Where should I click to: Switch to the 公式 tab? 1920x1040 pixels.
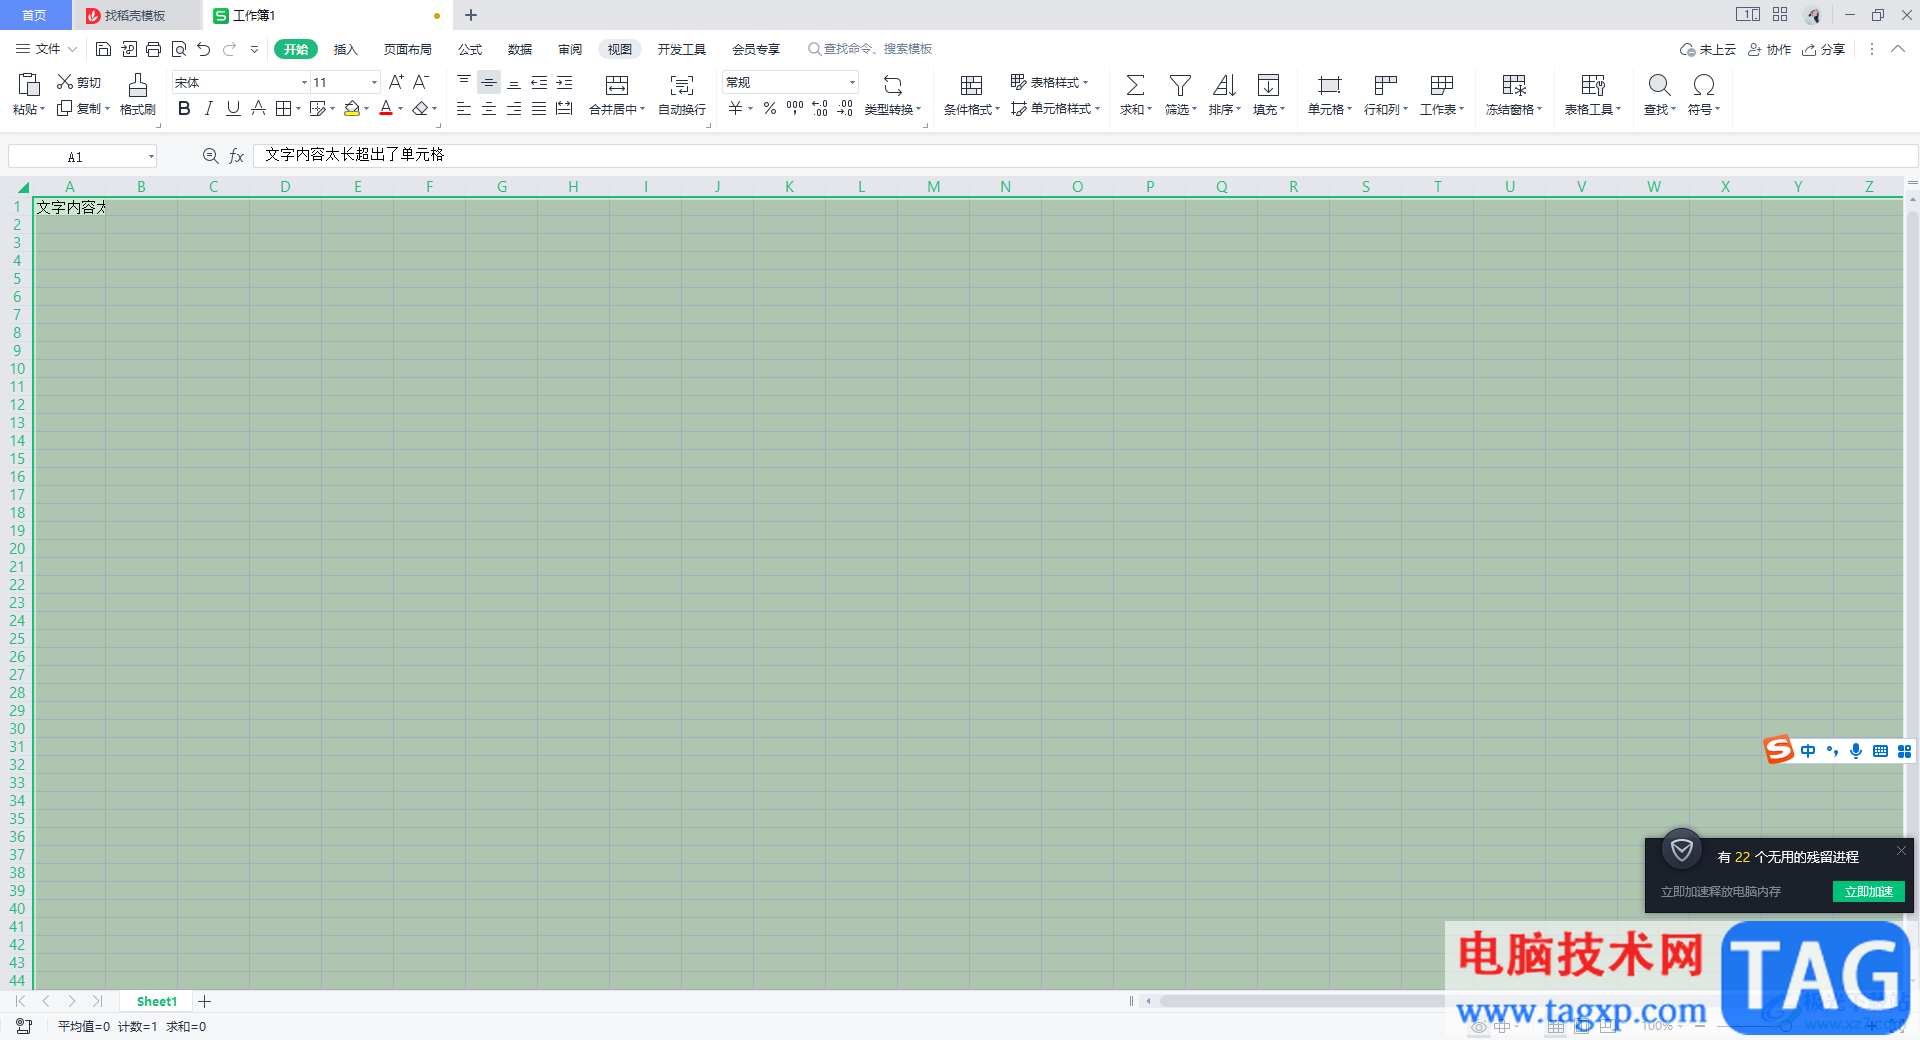pos(469,49)
